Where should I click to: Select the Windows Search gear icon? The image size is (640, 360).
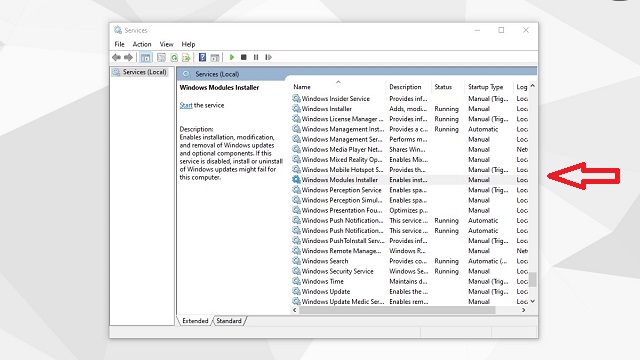(296, 261)
